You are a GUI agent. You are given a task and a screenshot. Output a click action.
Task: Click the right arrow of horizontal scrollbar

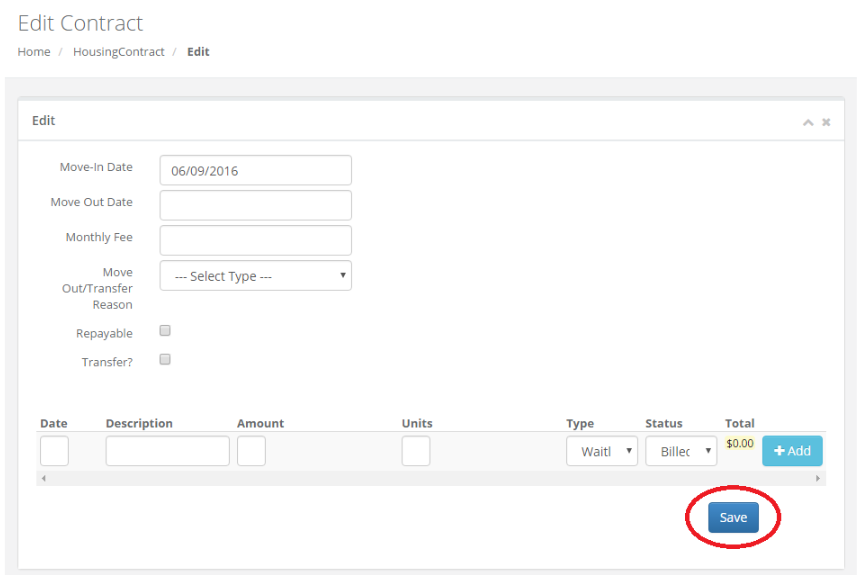pyautogui.click(x=818, y=478)
